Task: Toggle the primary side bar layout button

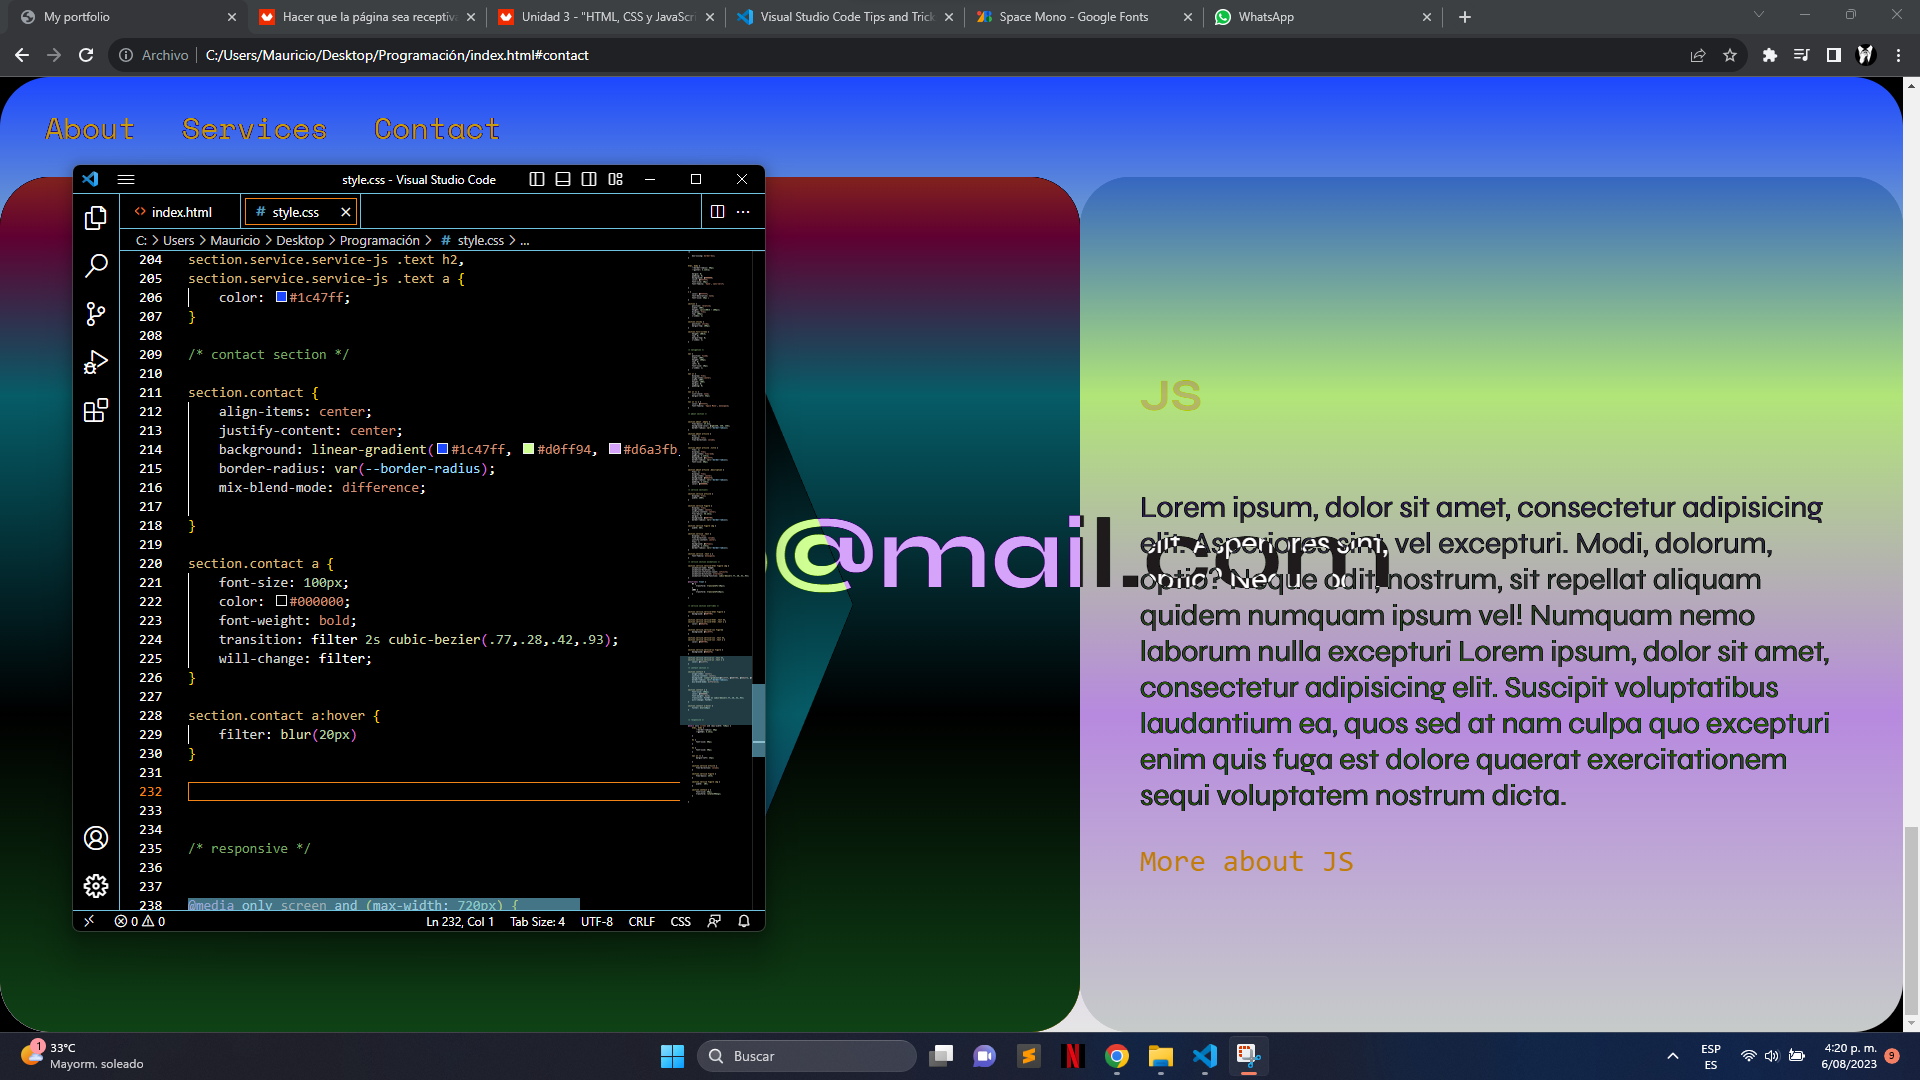Action: point(537,179)
